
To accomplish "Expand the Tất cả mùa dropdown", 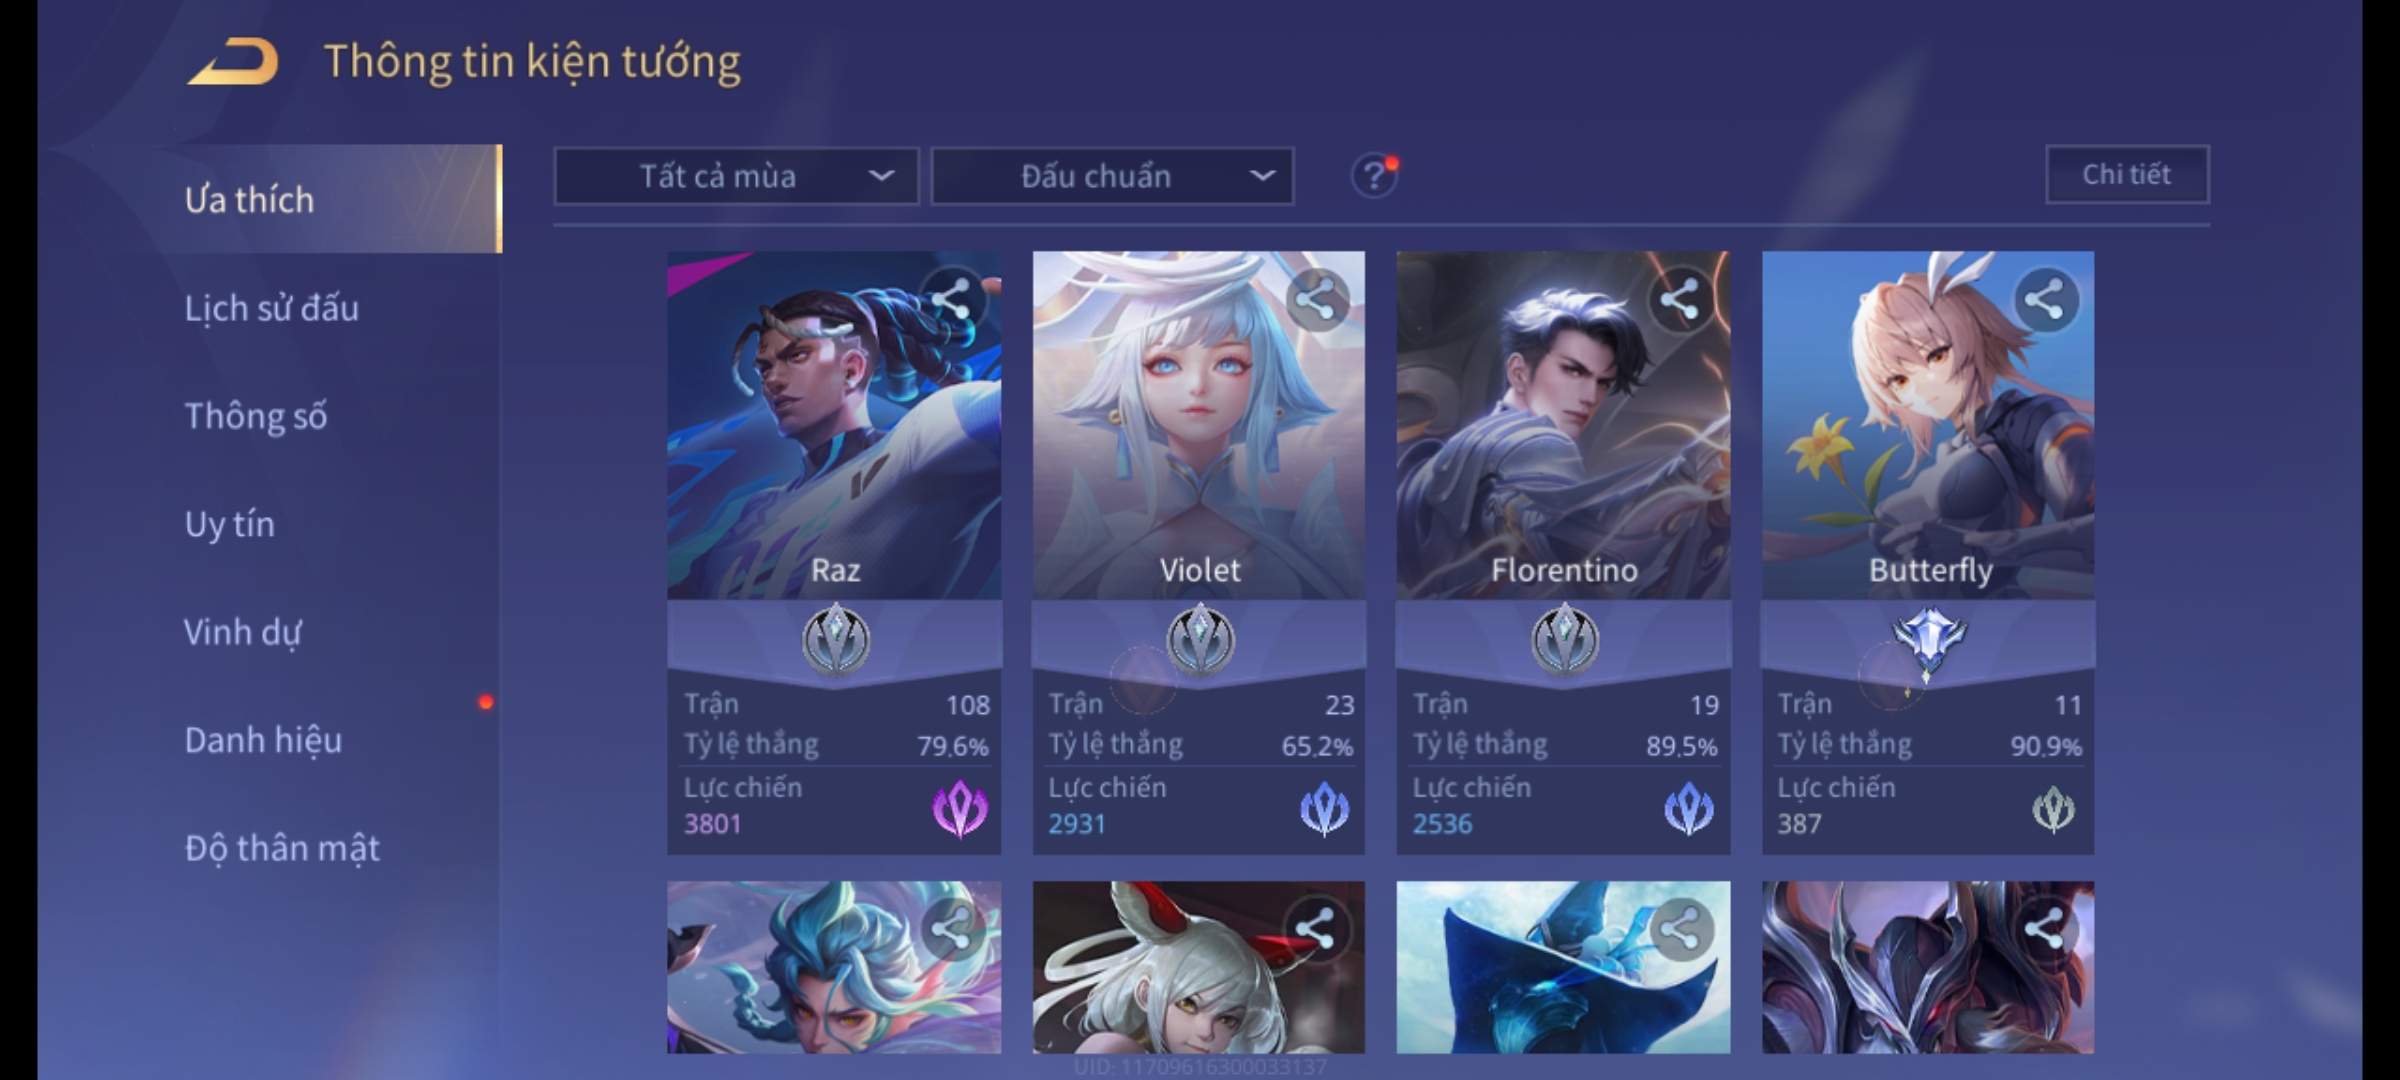I will [737, 177].
